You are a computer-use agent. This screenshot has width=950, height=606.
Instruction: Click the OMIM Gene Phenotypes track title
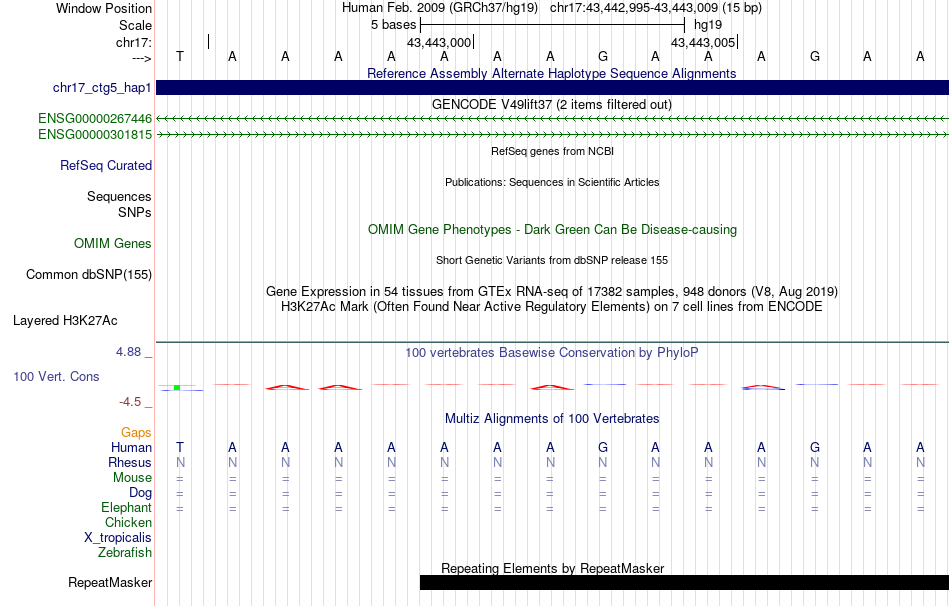553,230
